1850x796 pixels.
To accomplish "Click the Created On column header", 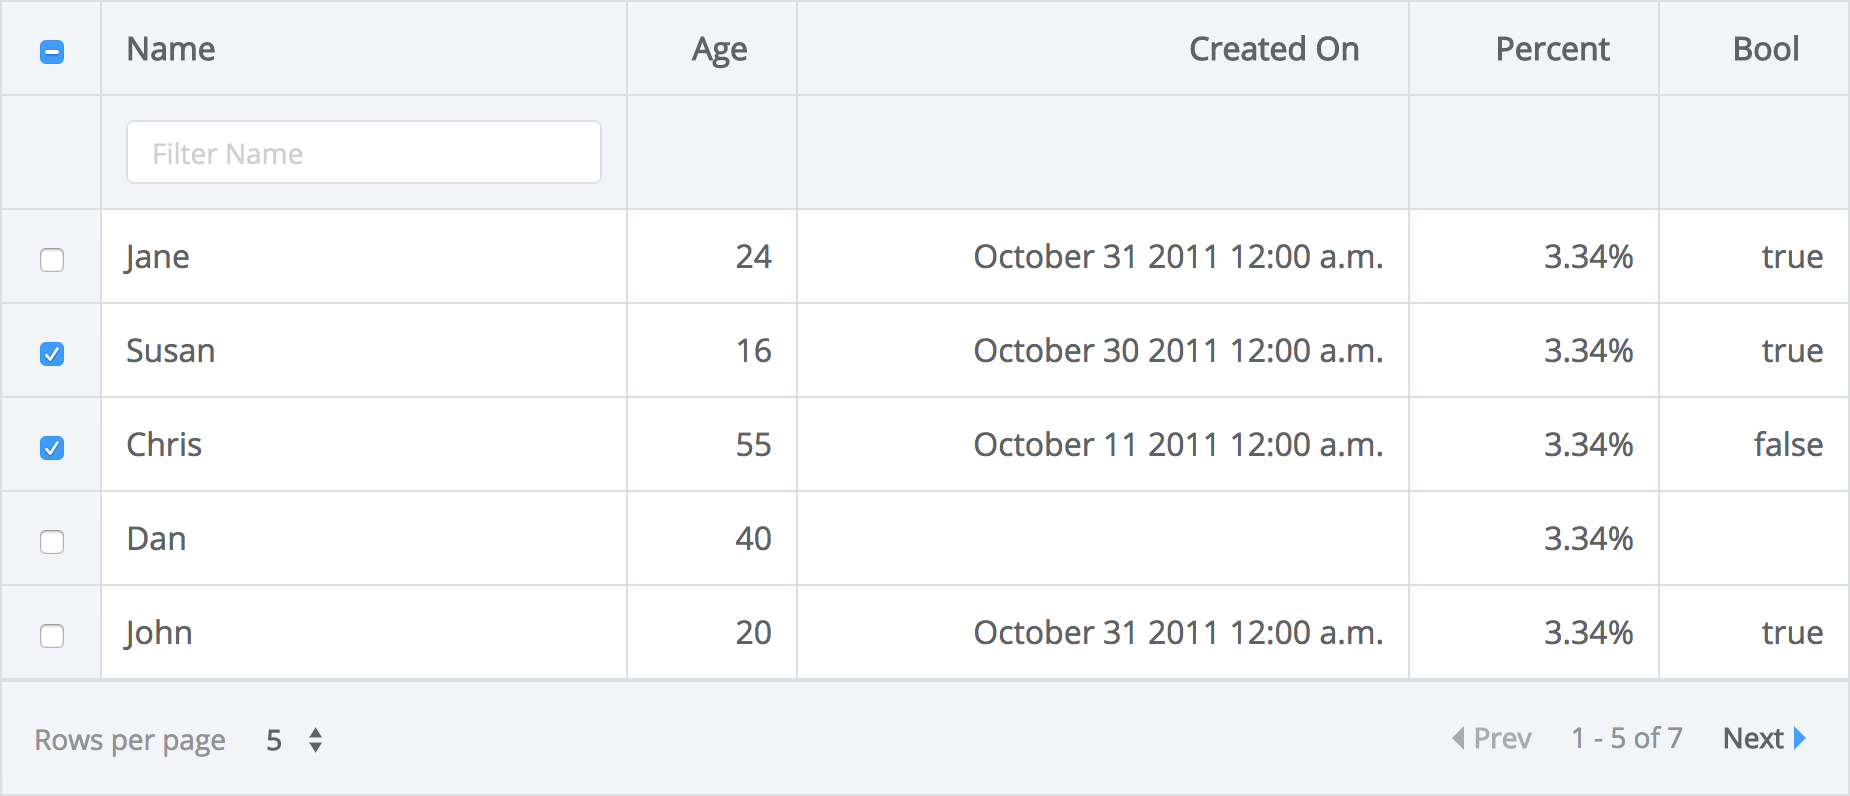I will (1273, 49).
